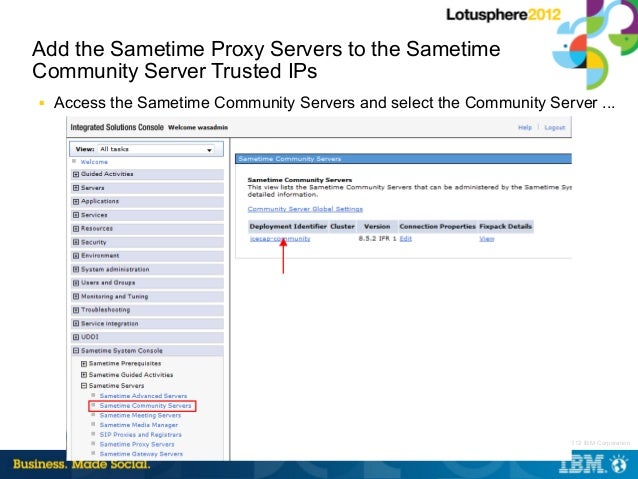Screen dimensions: 638x479
Task: Expand the Security section
Action: (76, 242)
